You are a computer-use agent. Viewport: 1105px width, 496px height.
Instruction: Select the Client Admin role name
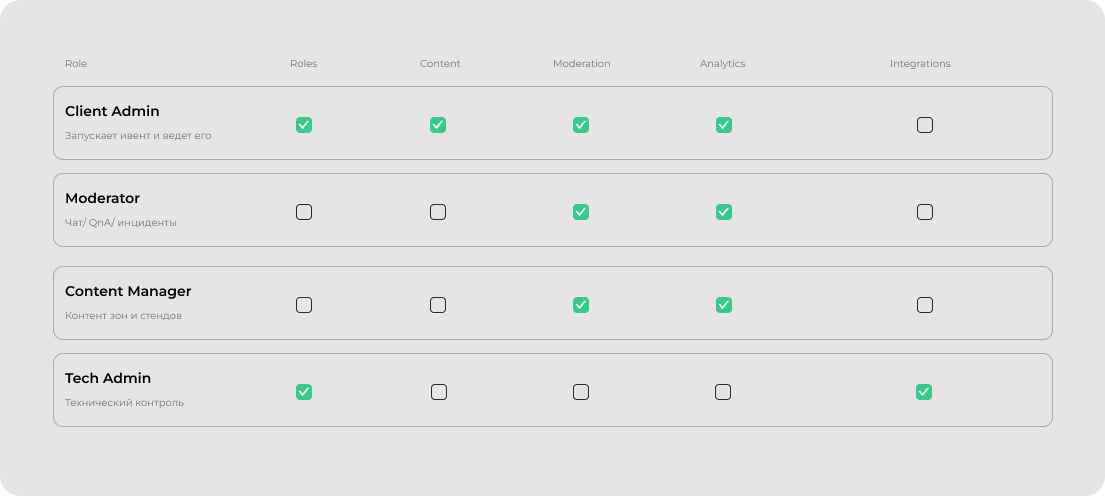click(112, 111)
